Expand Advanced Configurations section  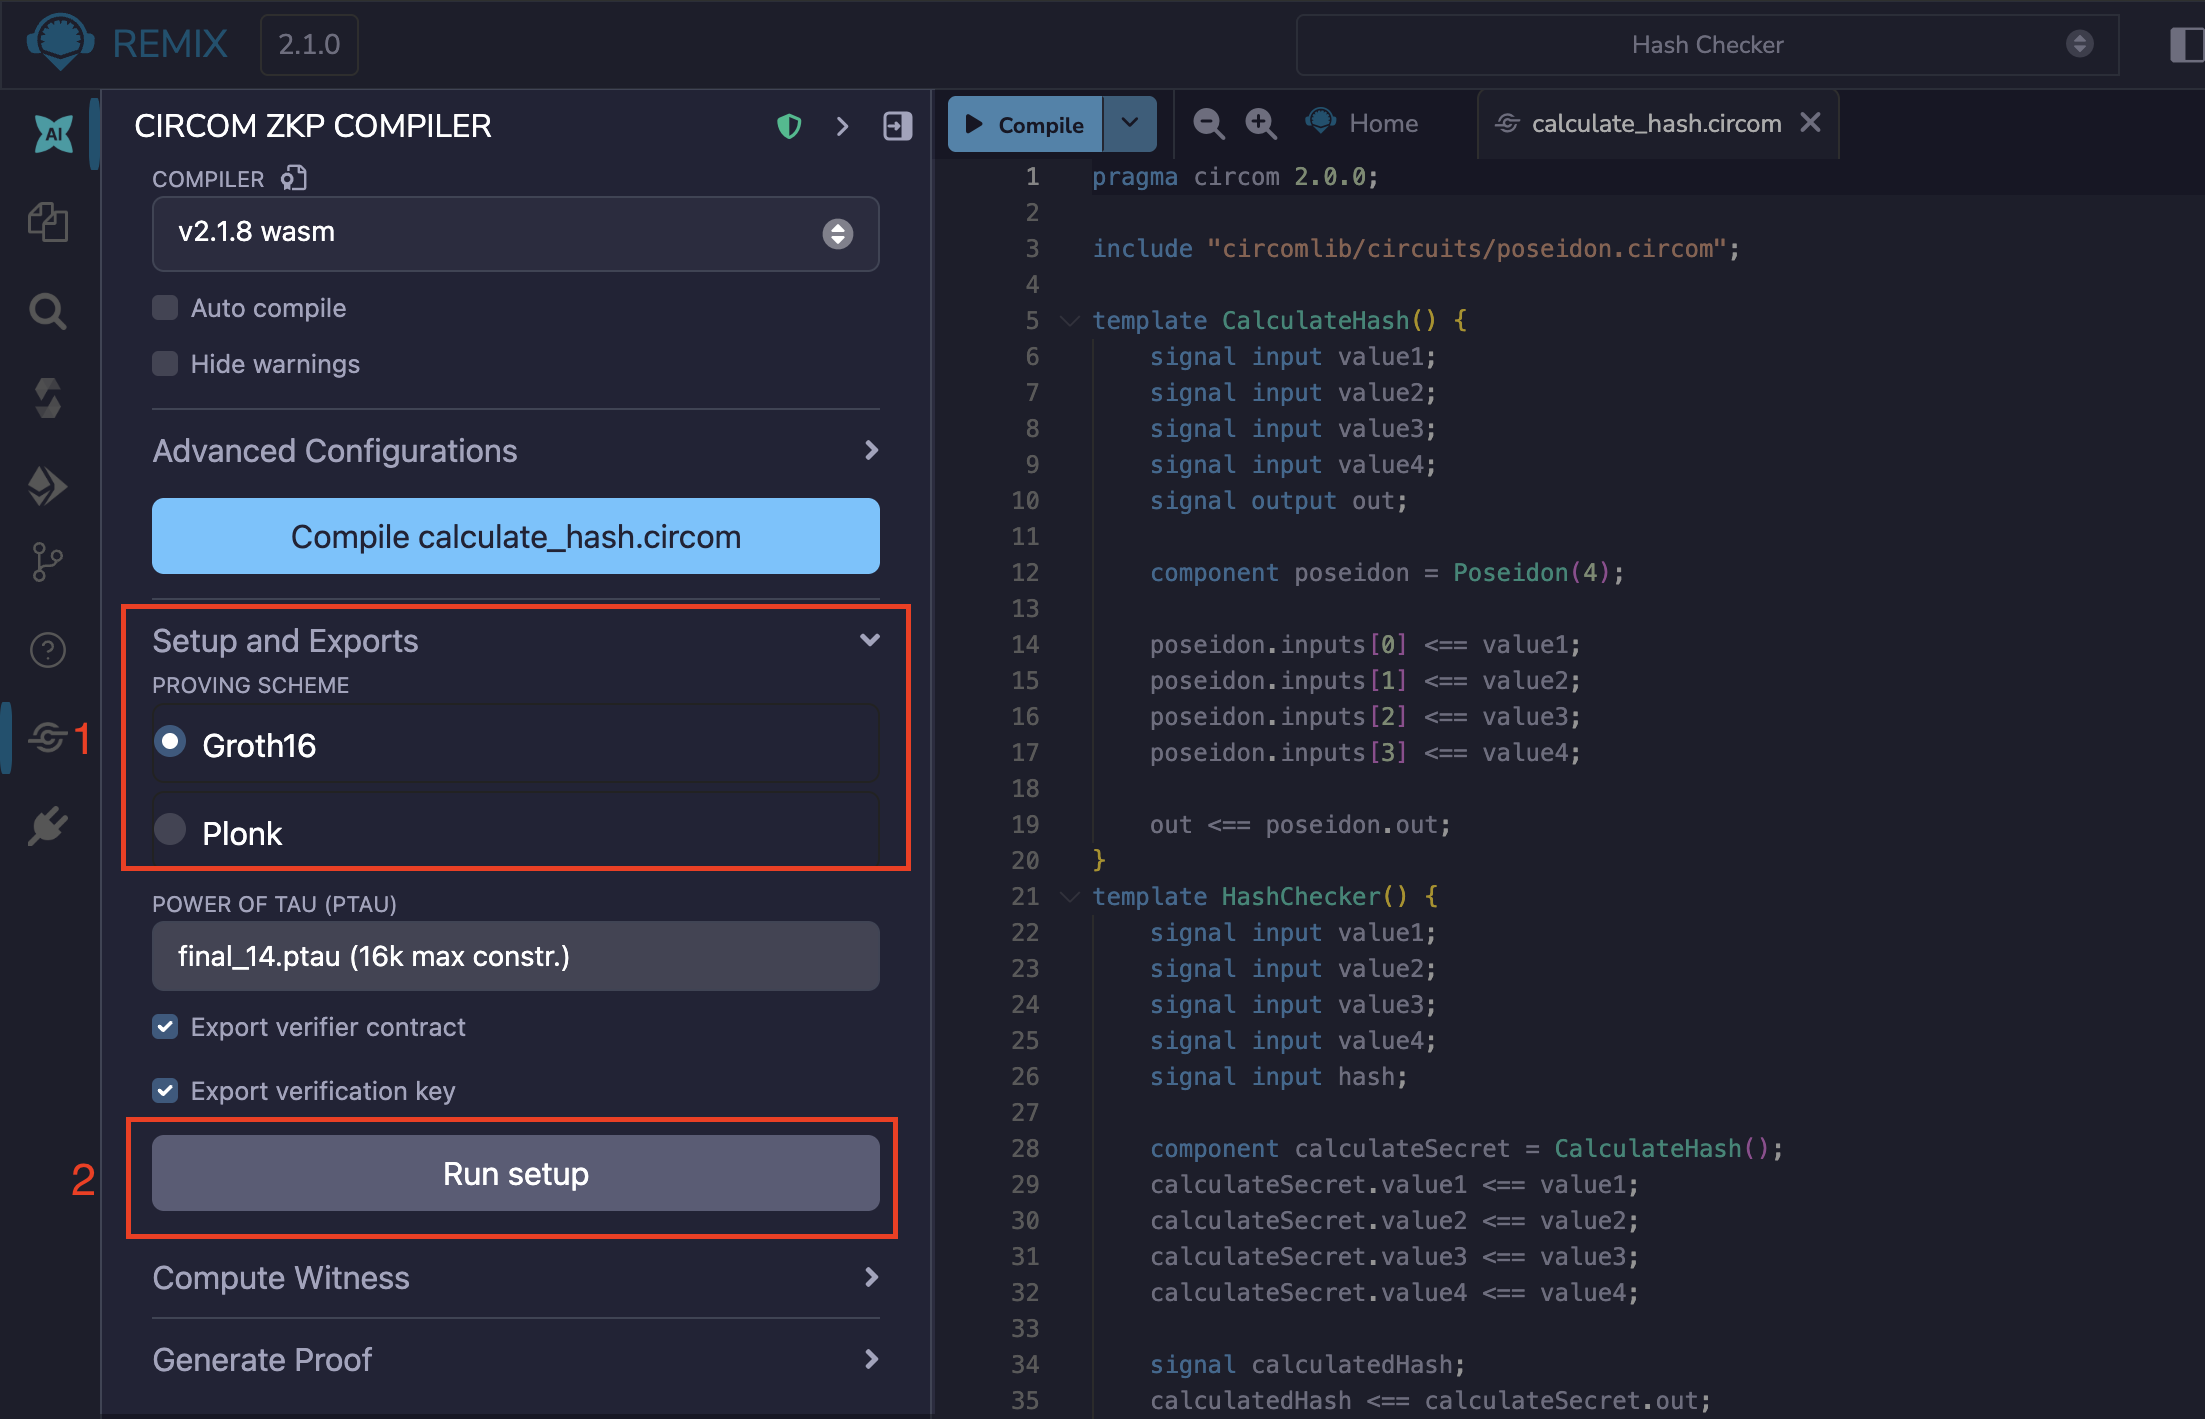tap(516, 451)
